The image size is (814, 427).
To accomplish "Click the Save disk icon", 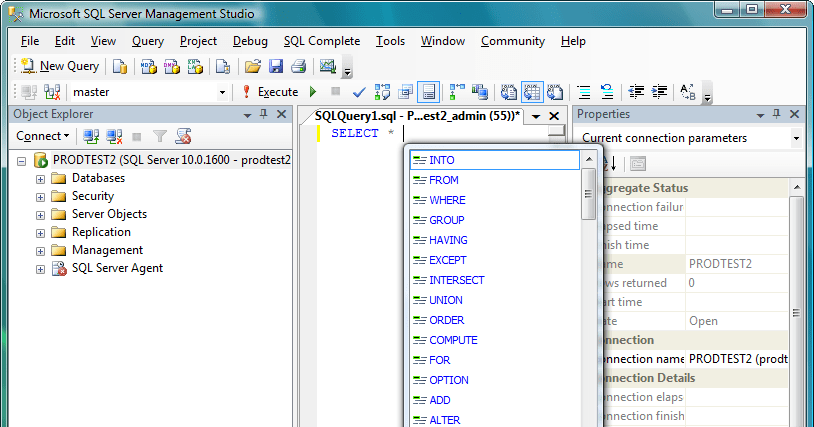I will coord(275,67).
